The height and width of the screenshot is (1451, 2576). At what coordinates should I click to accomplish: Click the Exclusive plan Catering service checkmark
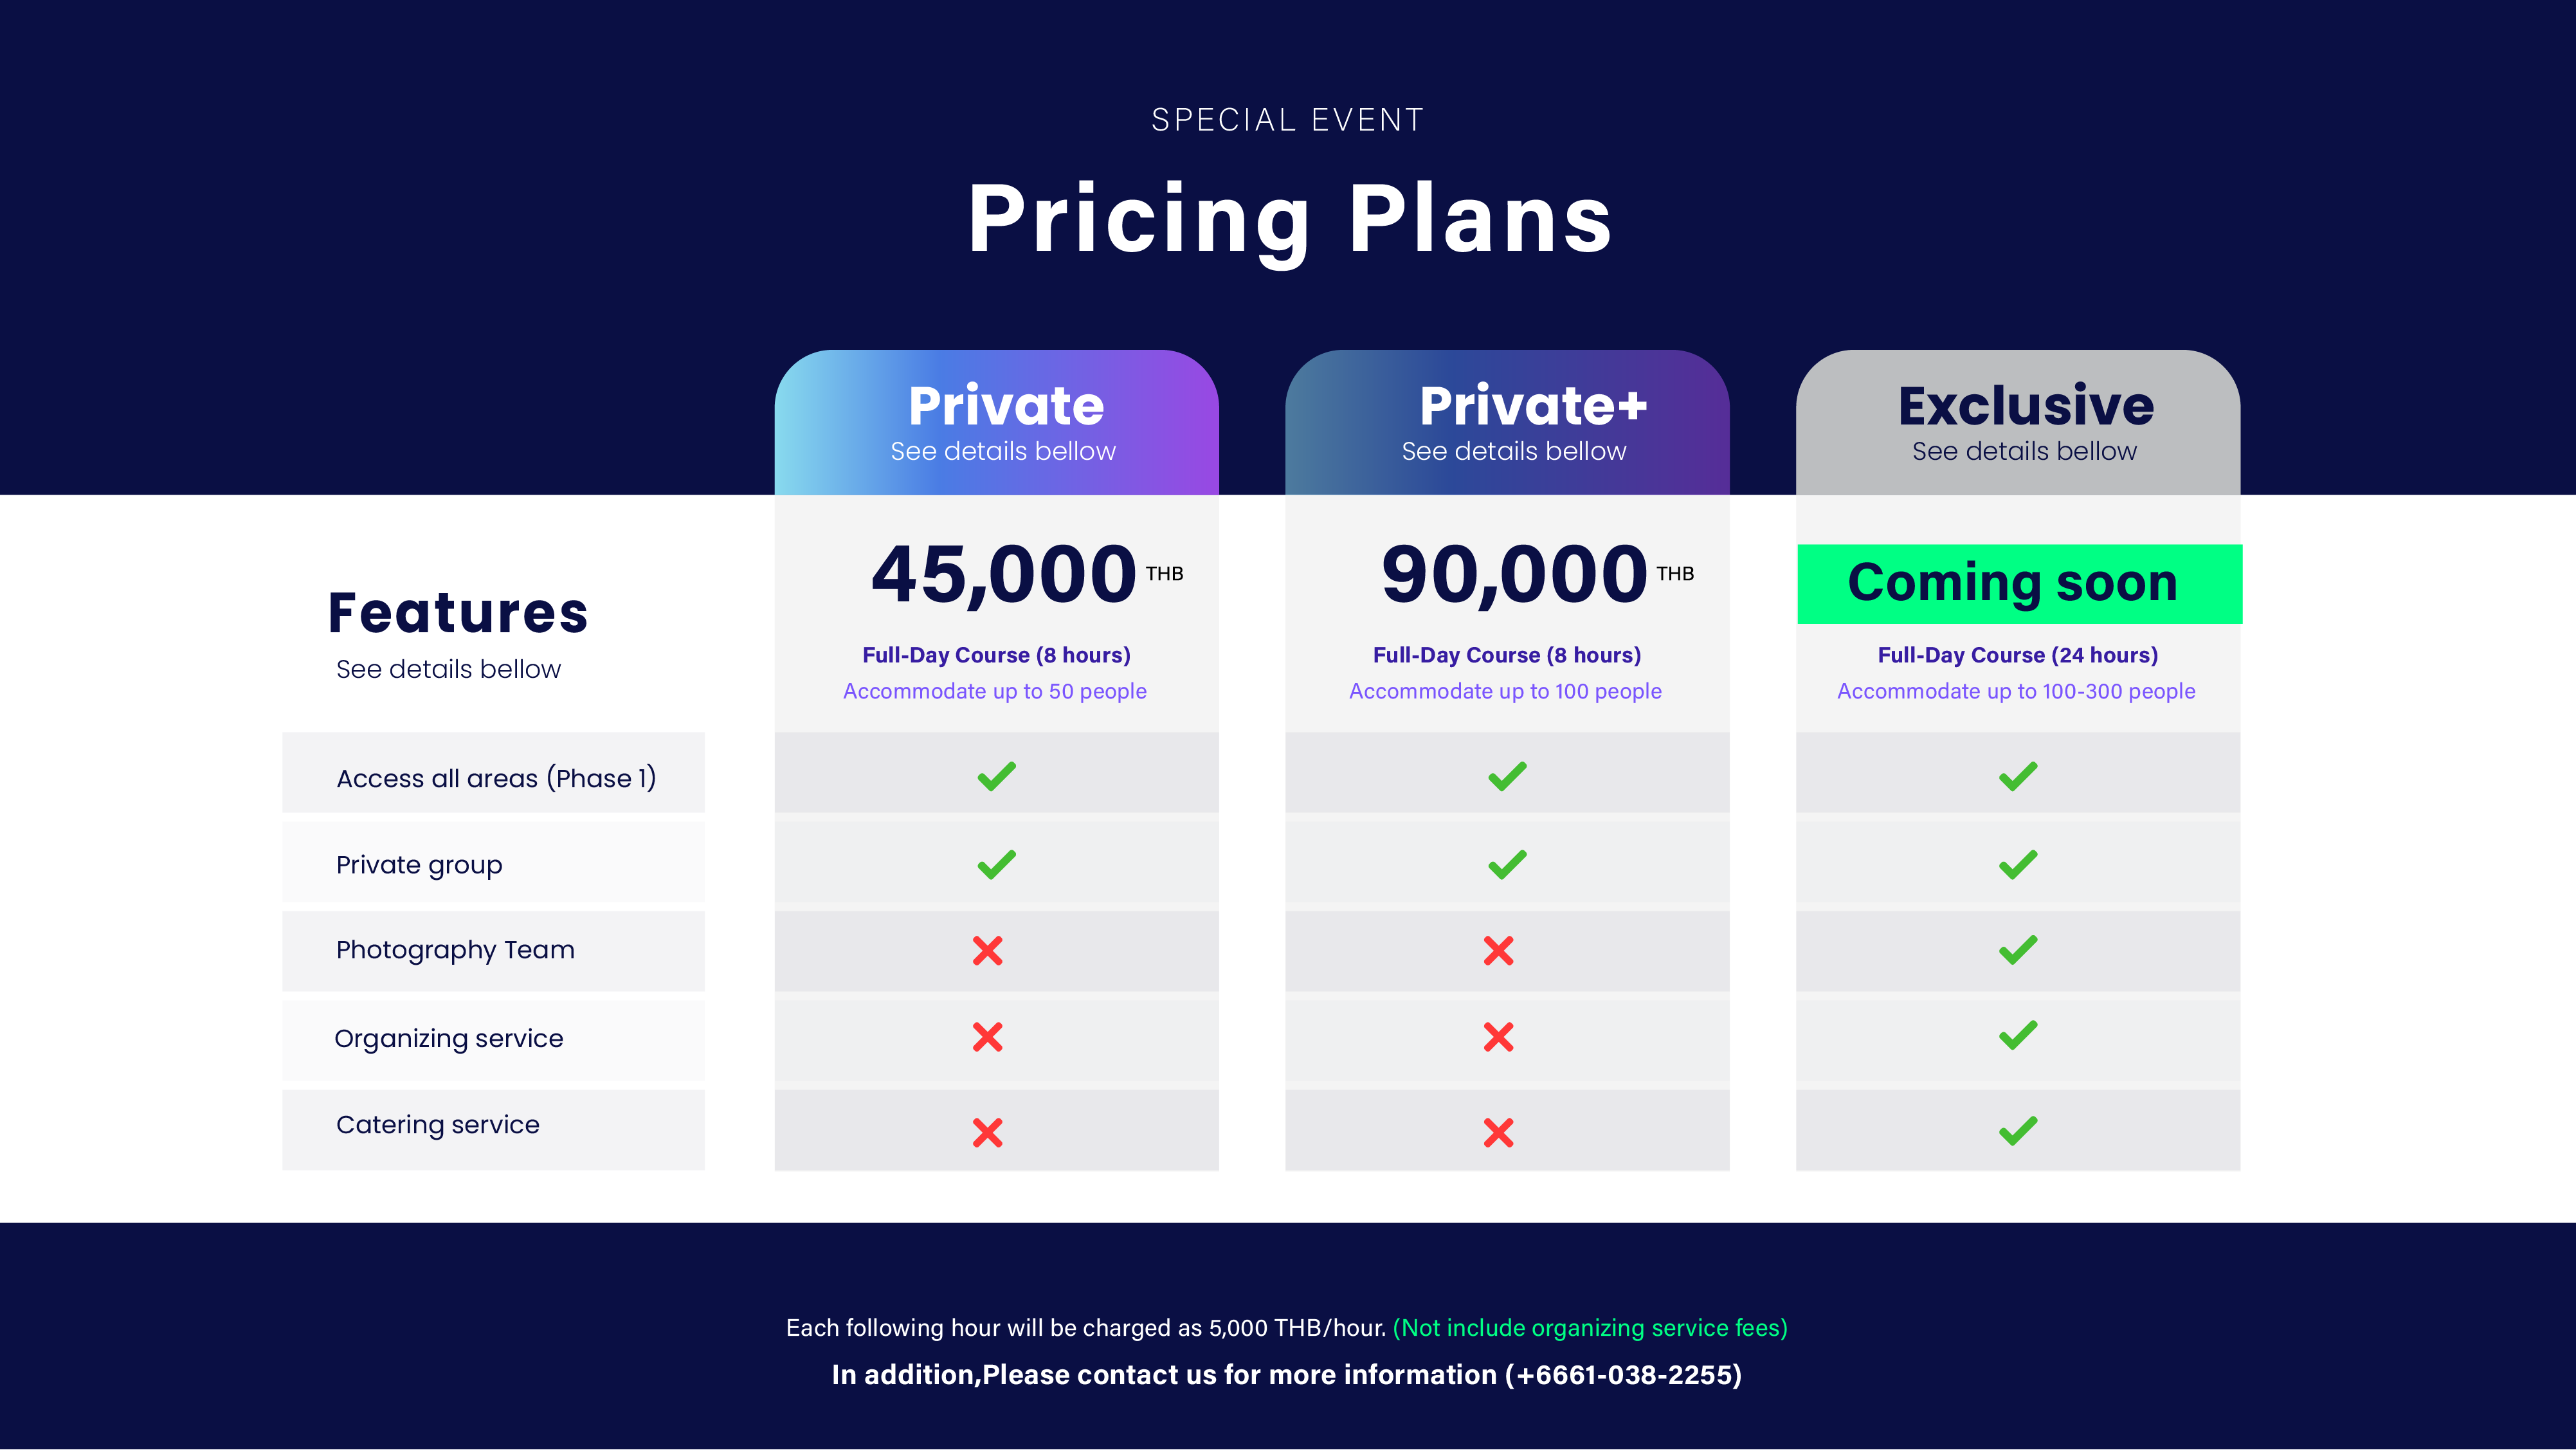coord(2018,1130)
